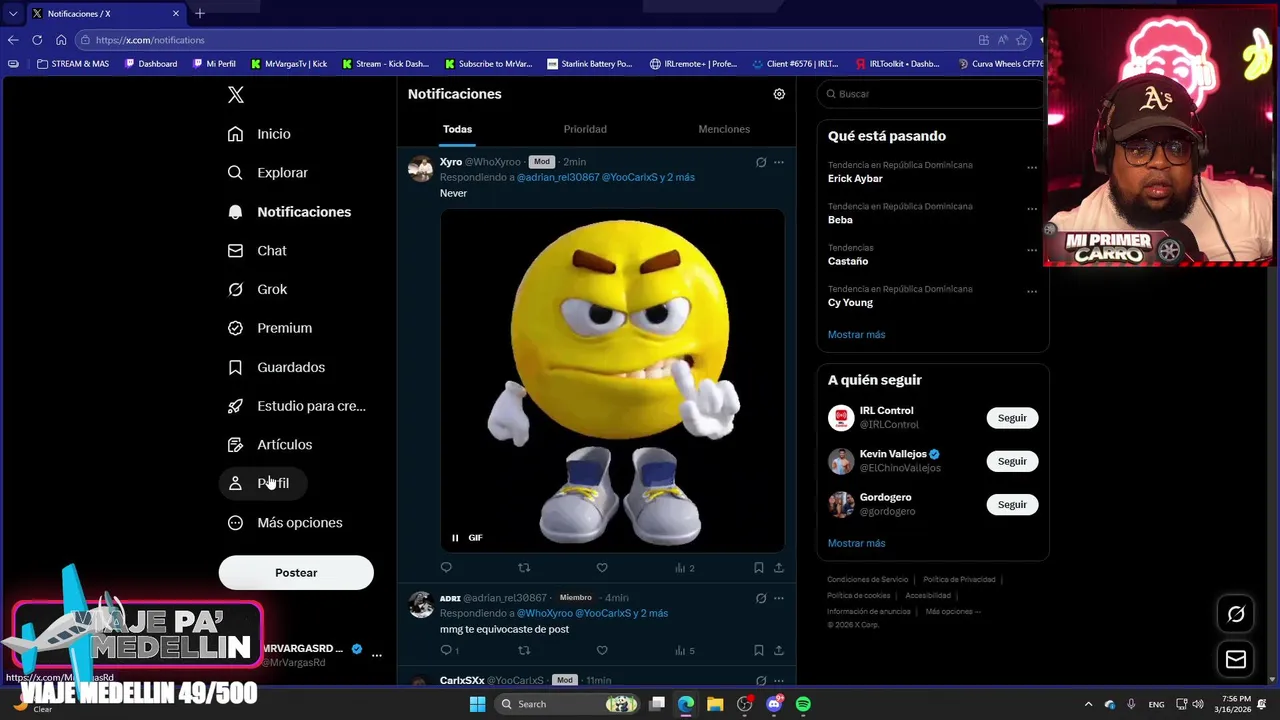This screenshot has width=1280, height=720.
Task: Show more trending topics
Action: point(856,335)
